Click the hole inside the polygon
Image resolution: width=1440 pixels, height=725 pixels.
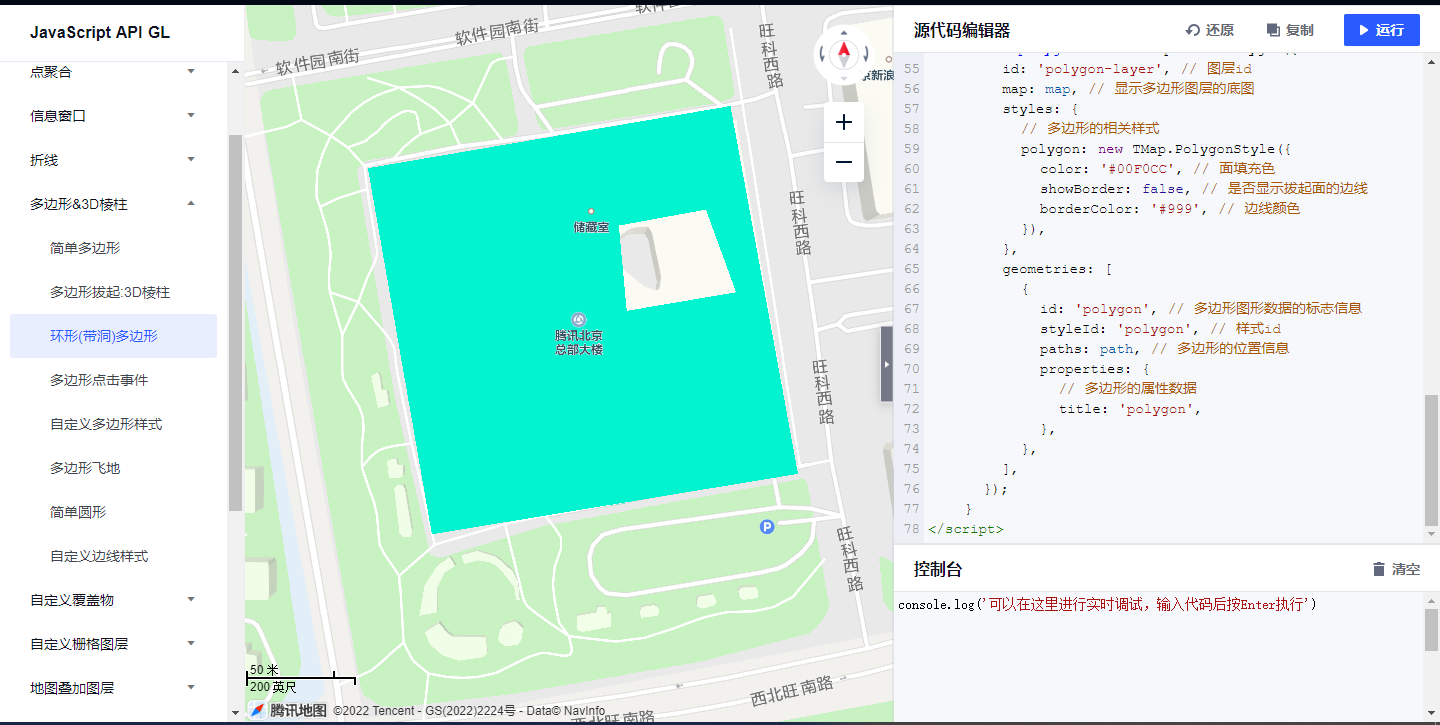676,259
